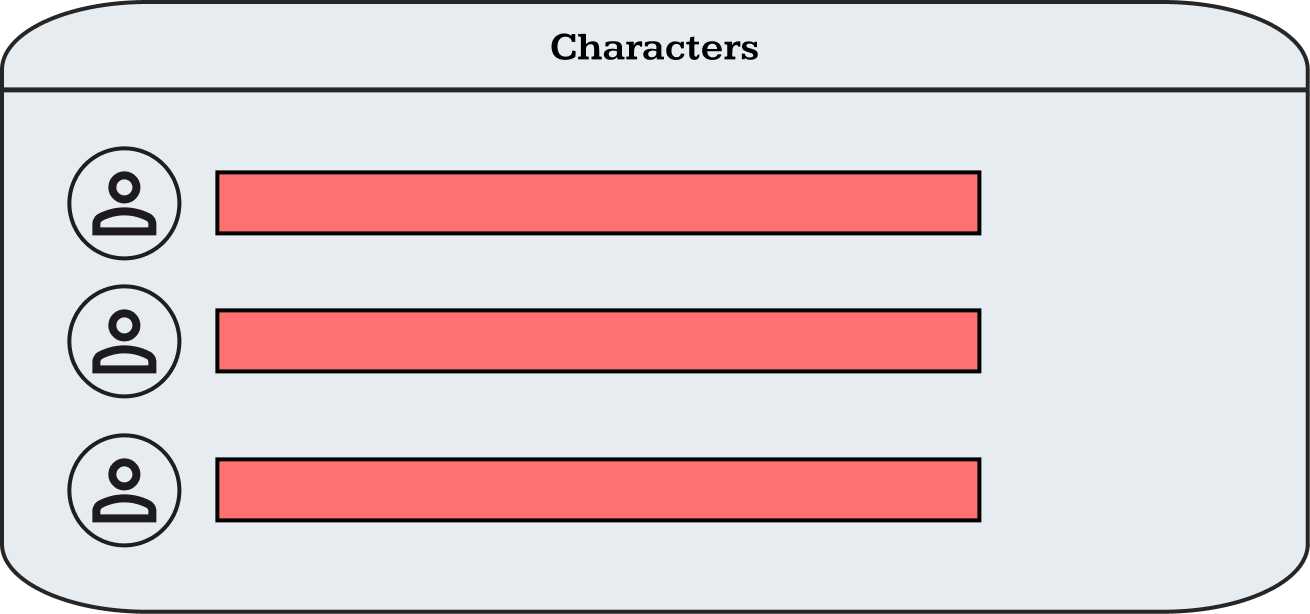Open the middle character list entry
1310x614 pixels.
pyautogui.click(x=598, y=341)
